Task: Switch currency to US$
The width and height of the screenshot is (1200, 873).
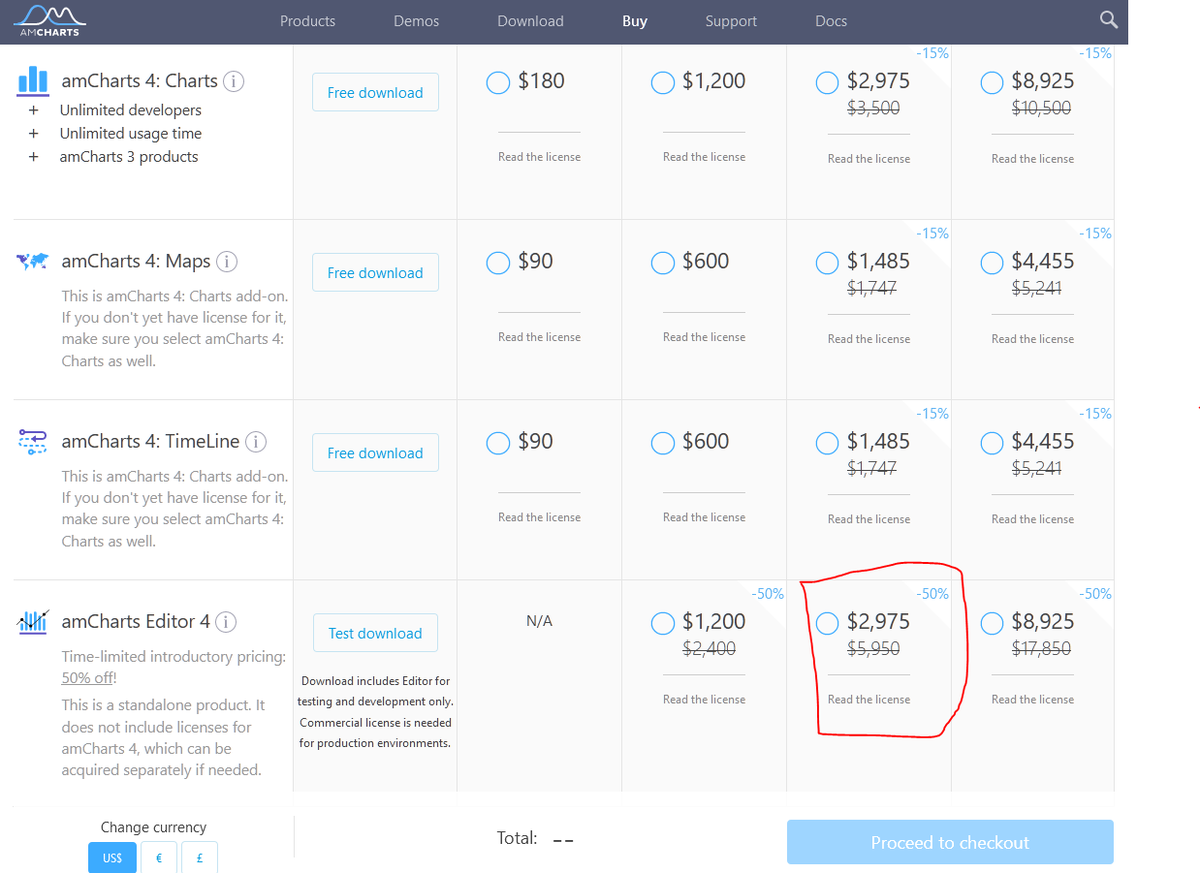Action: click(x=113, y=857)
